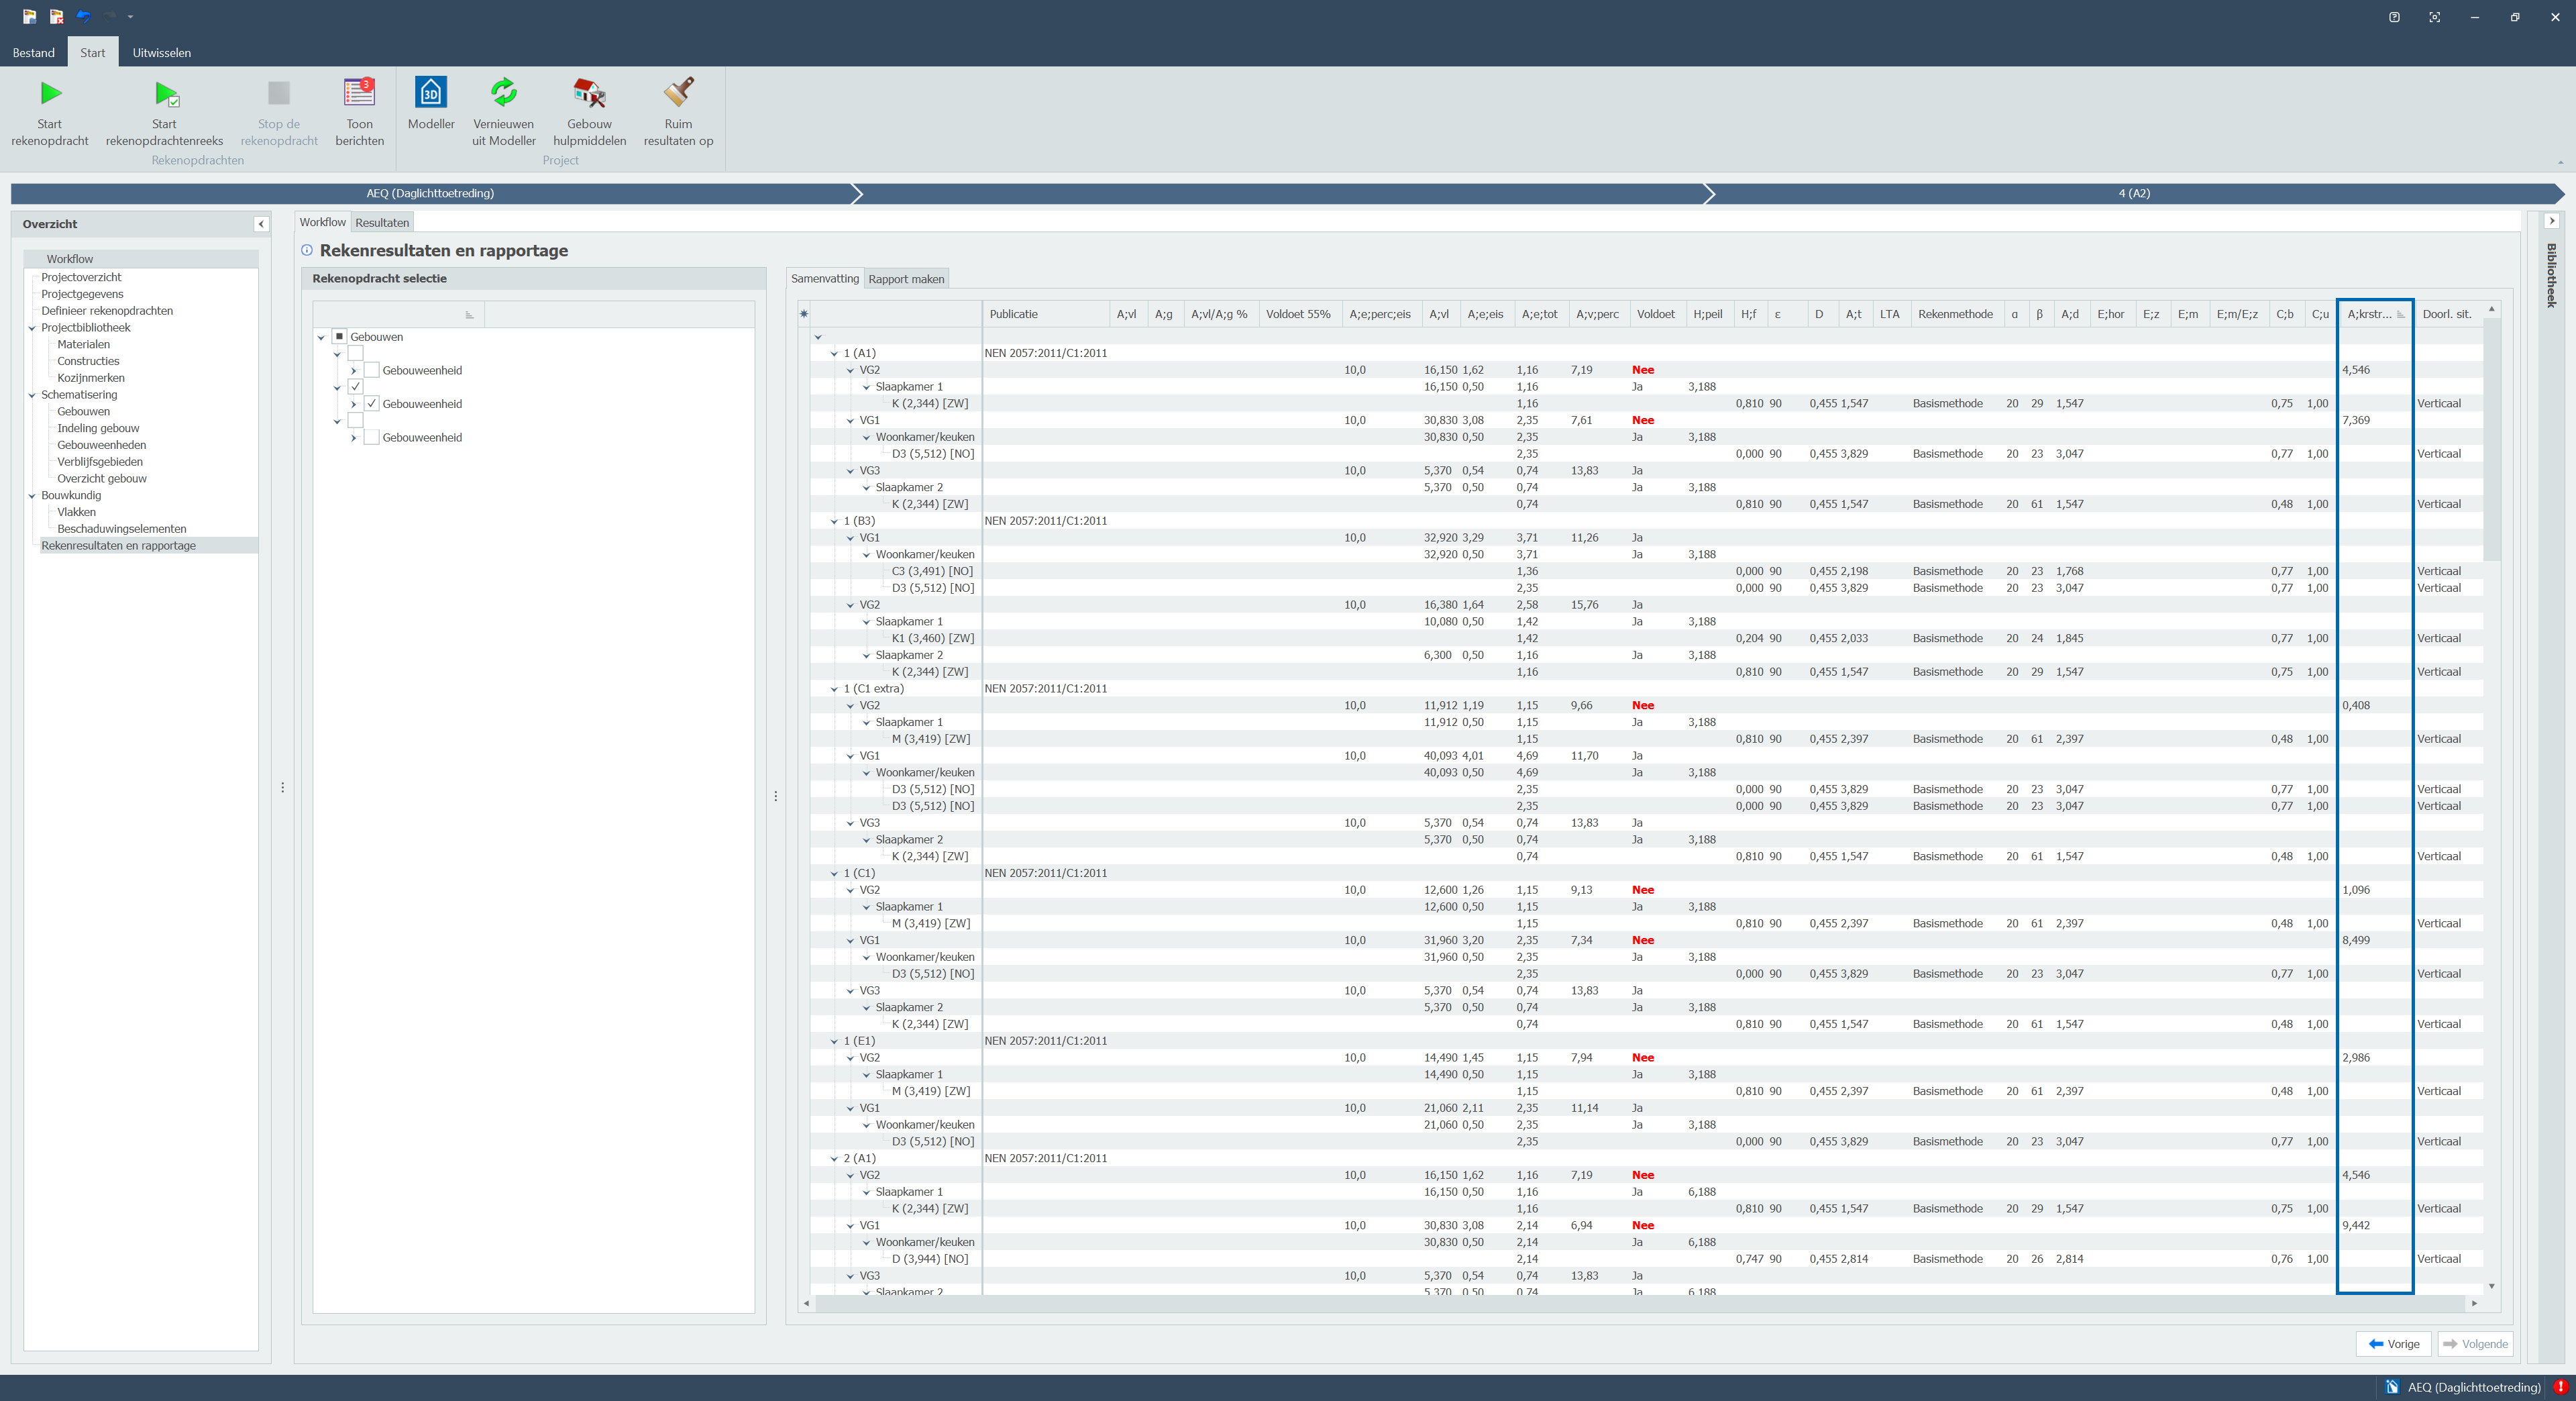Click the Start rekenopdracht play icon

click(x=50, y=94)
